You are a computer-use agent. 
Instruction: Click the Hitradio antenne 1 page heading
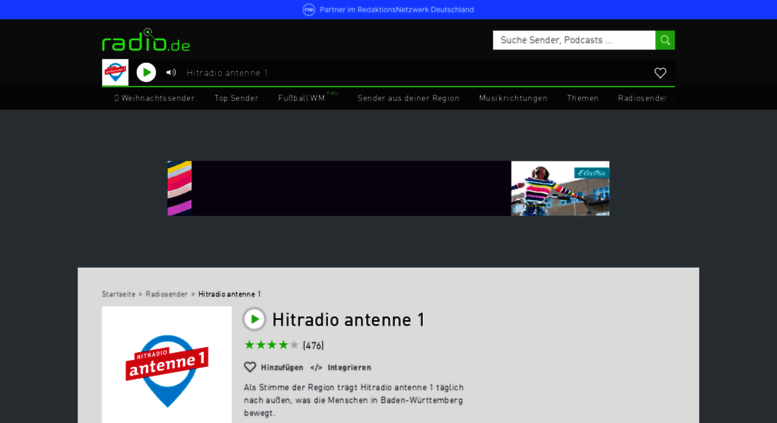[348, 320]
